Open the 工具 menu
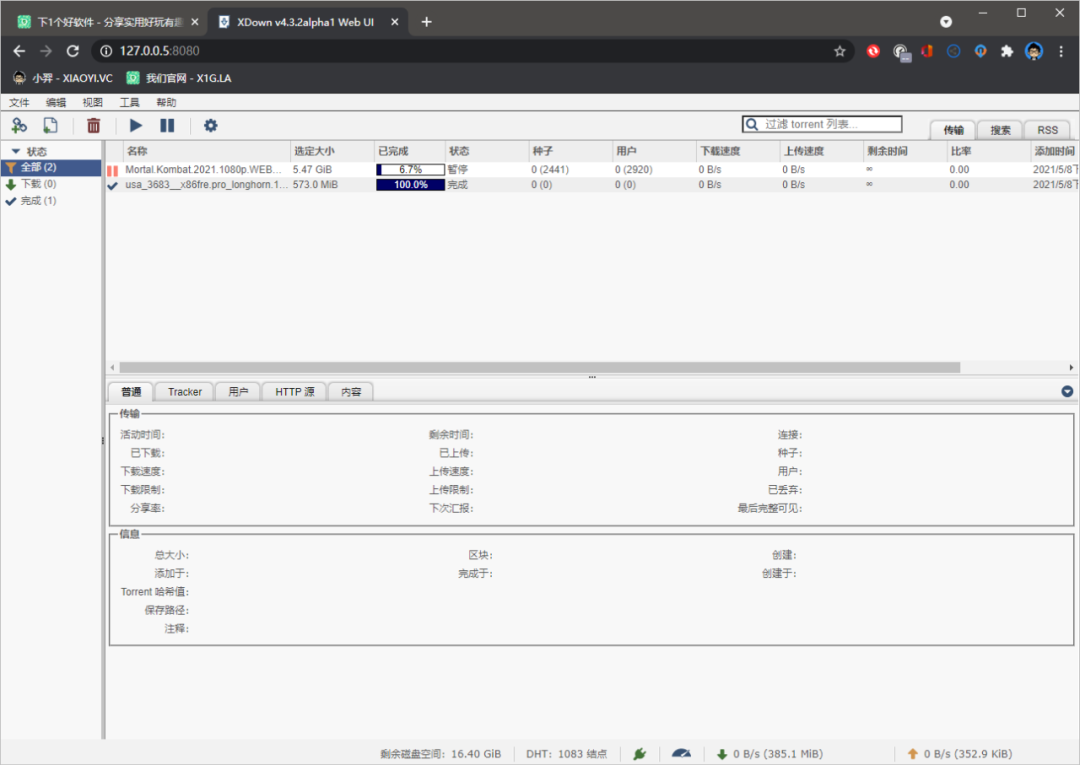 click(129, 102)
